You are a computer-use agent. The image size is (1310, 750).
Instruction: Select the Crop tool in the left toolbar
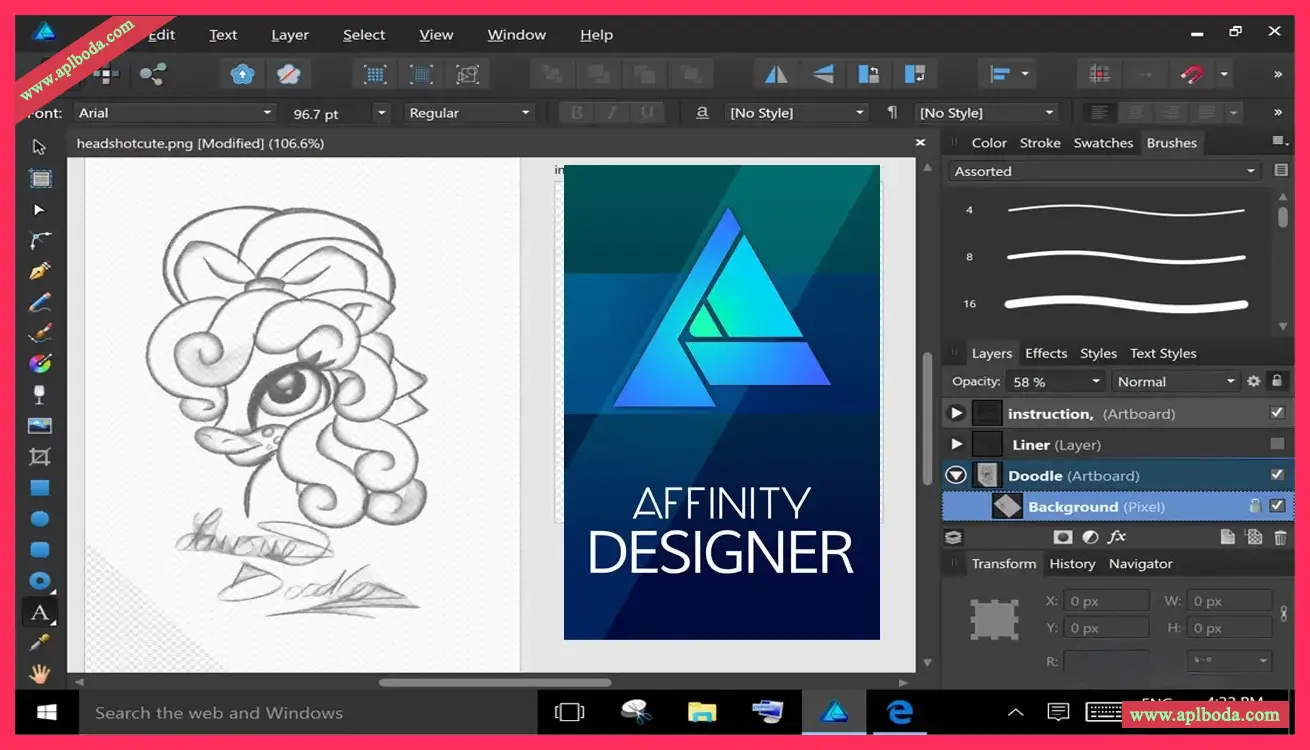pyautogui.click(x=40, y=455)
